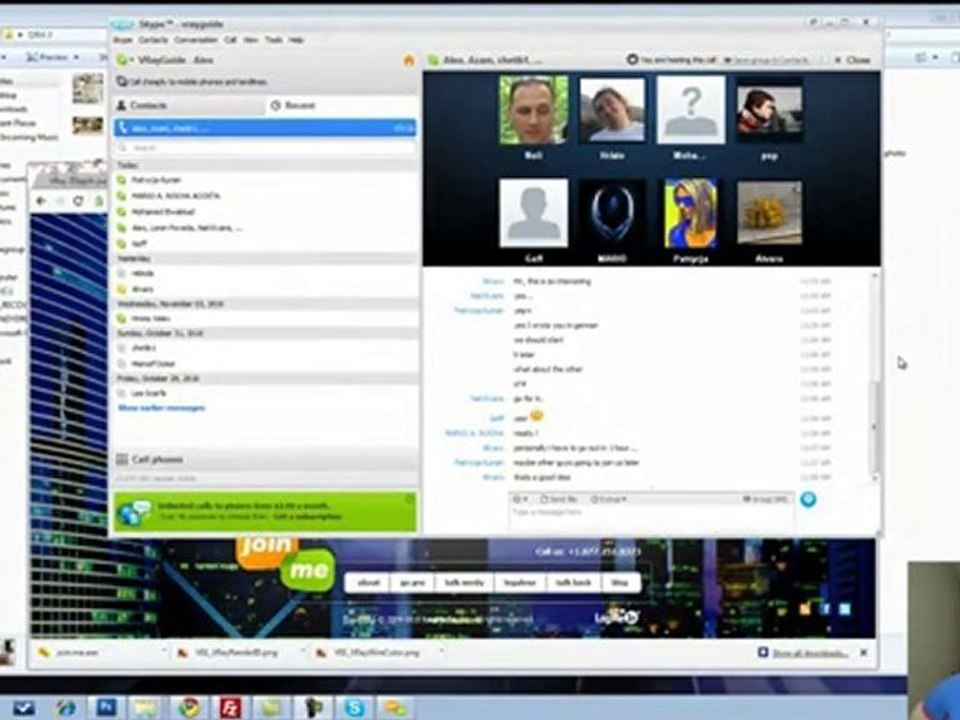The image size is (960, 720).
Task: Click the blog link on join.me page
Action: 620,582
